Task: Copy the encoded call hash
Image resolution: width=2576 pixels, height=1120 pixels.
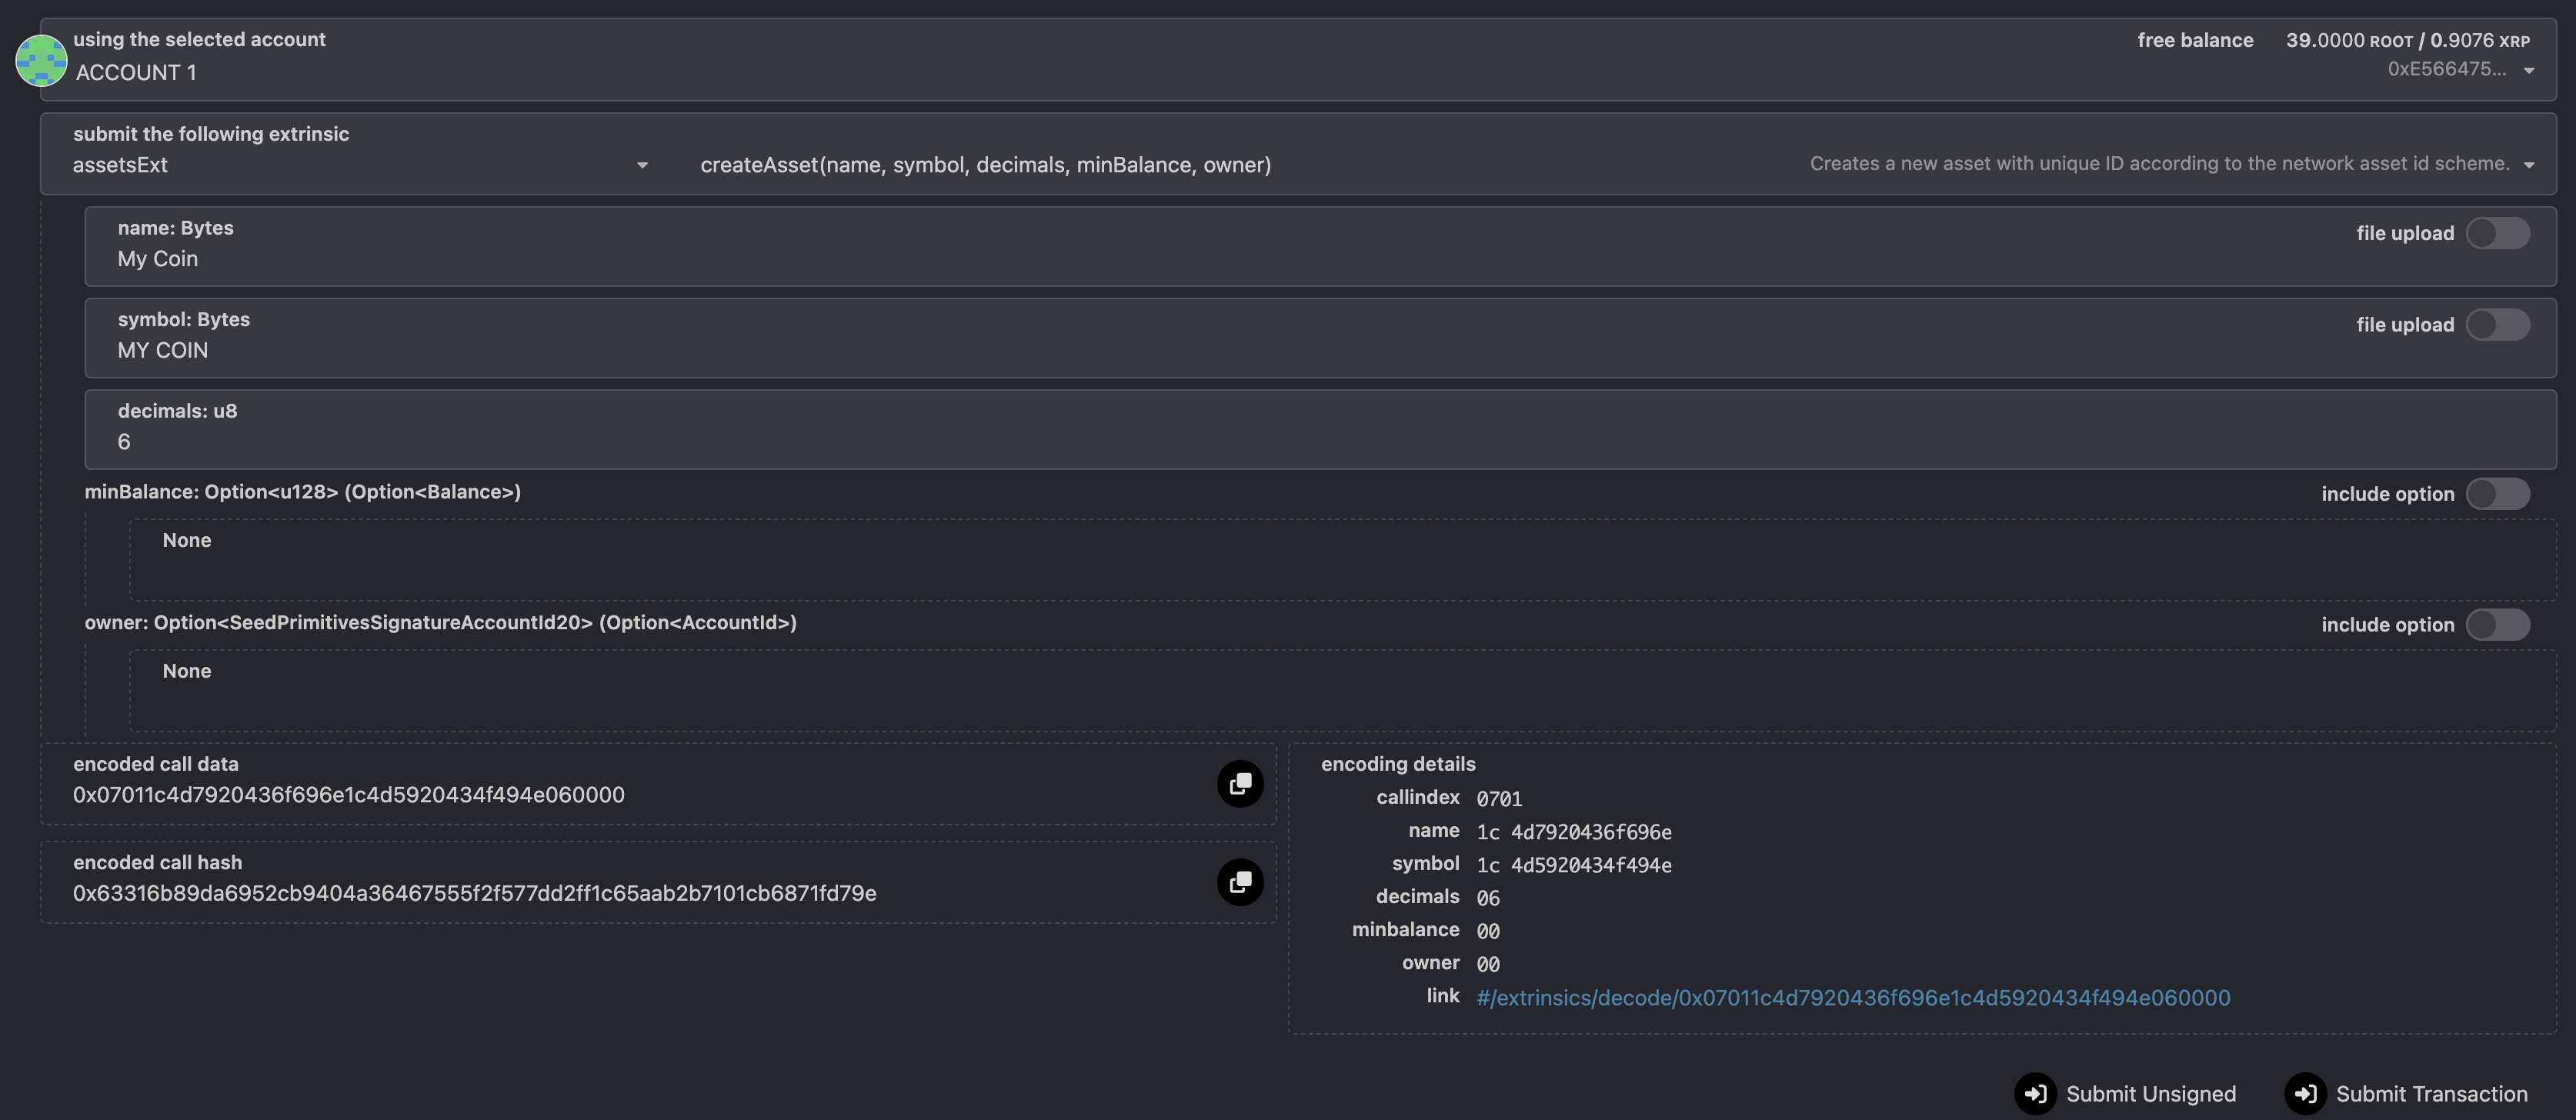Action: click(1240, 882)
